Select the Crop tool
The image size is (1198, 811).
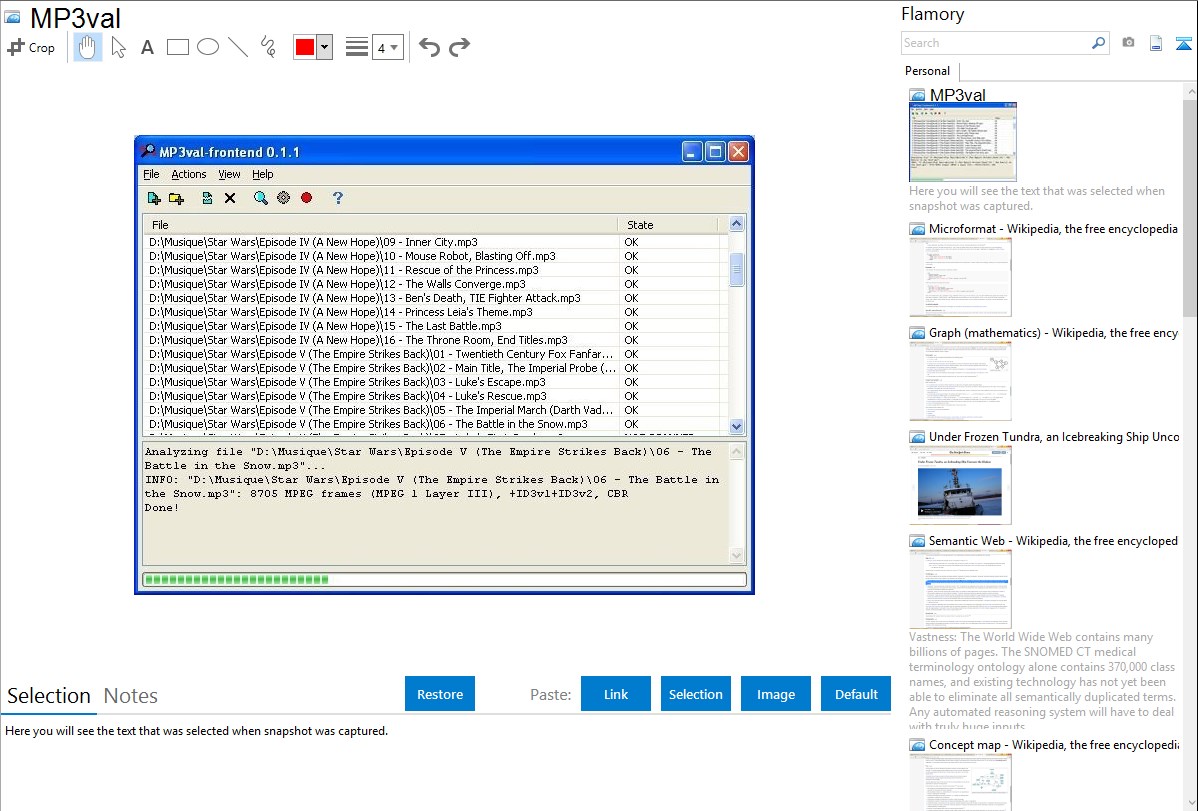coord(31,47)
